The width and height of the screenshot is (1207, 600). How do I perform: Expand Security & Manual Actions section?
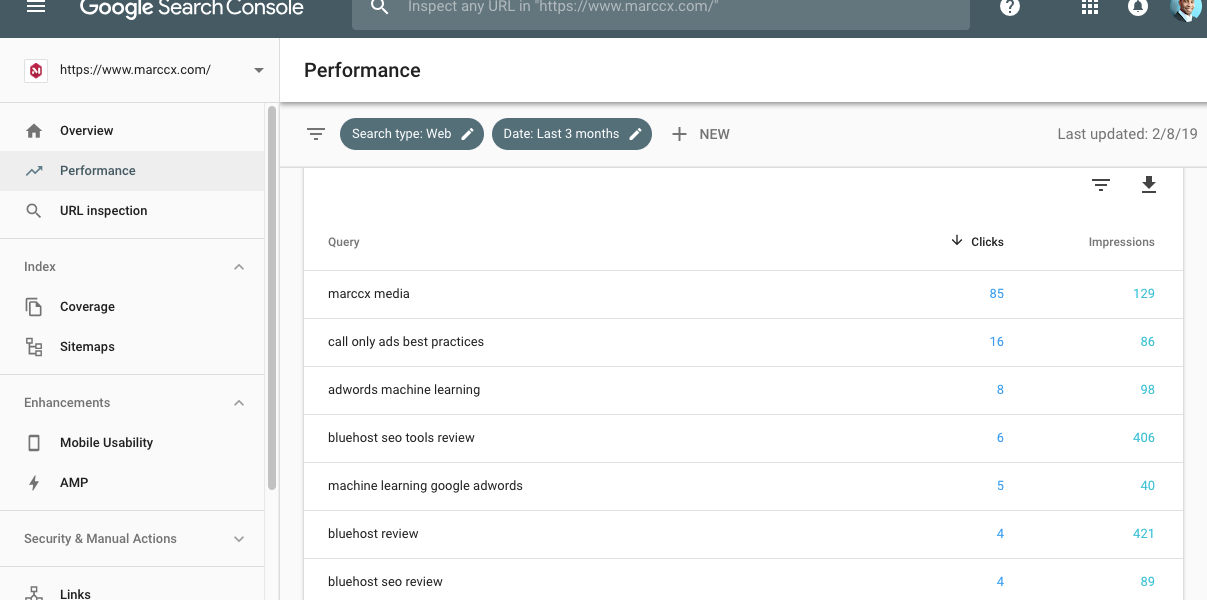[239, 539]
